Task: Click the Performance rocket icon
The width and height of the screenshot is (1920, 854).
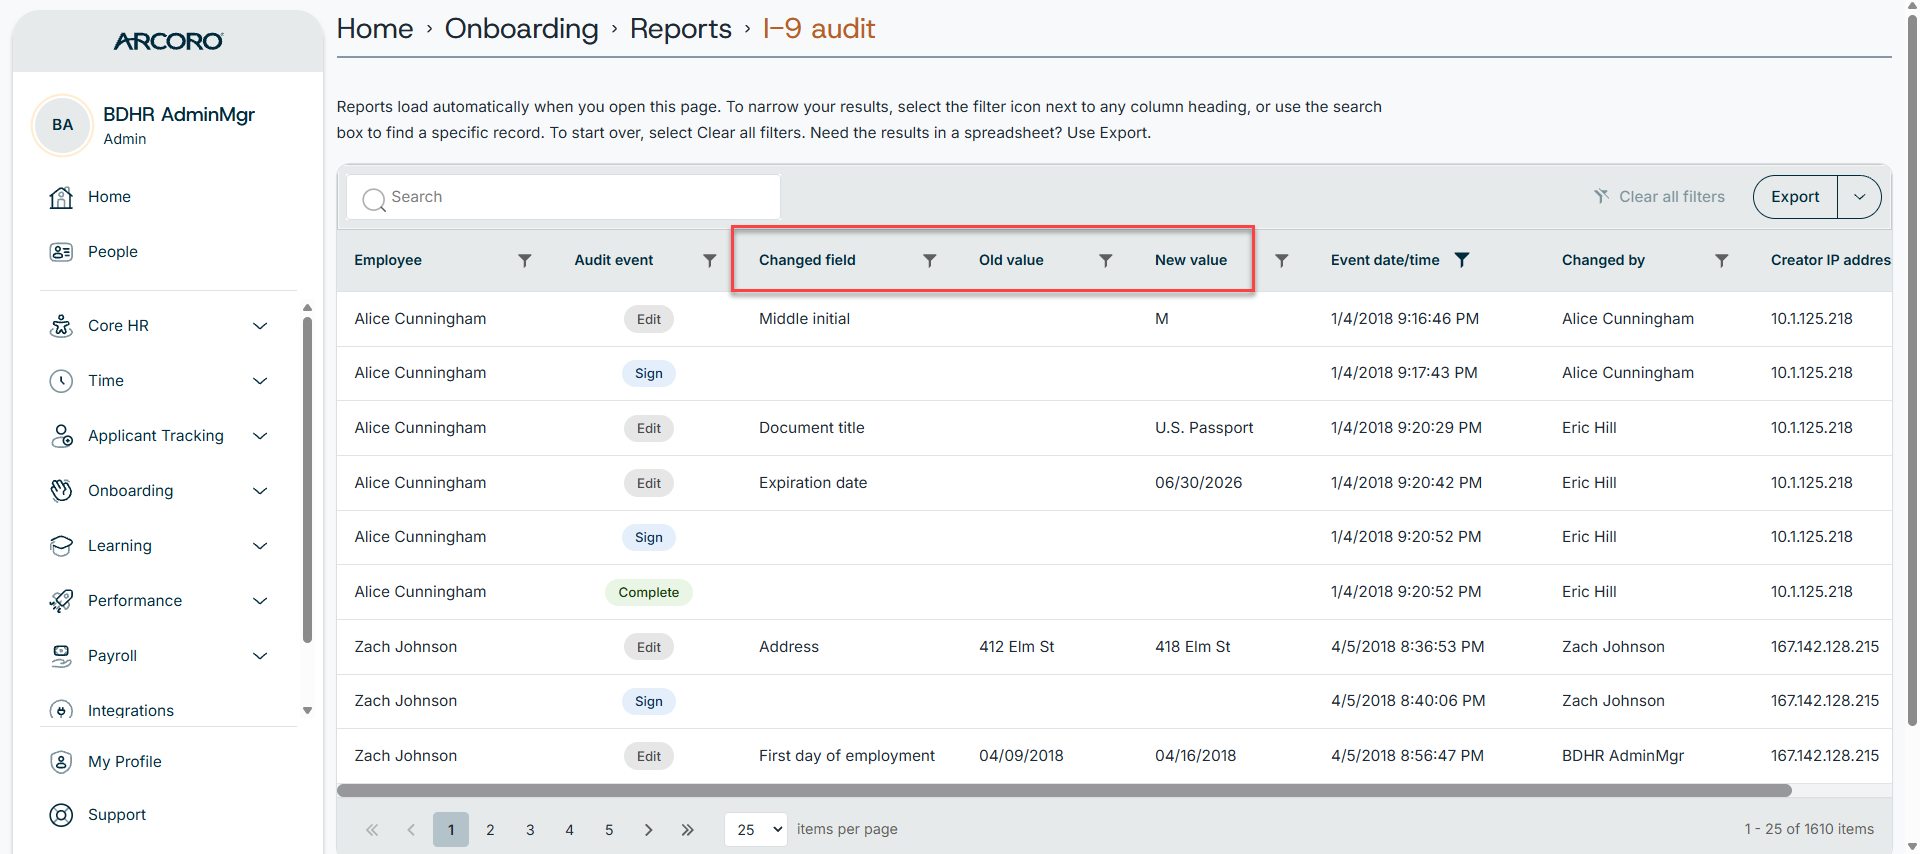Action: tap(61, 601)
